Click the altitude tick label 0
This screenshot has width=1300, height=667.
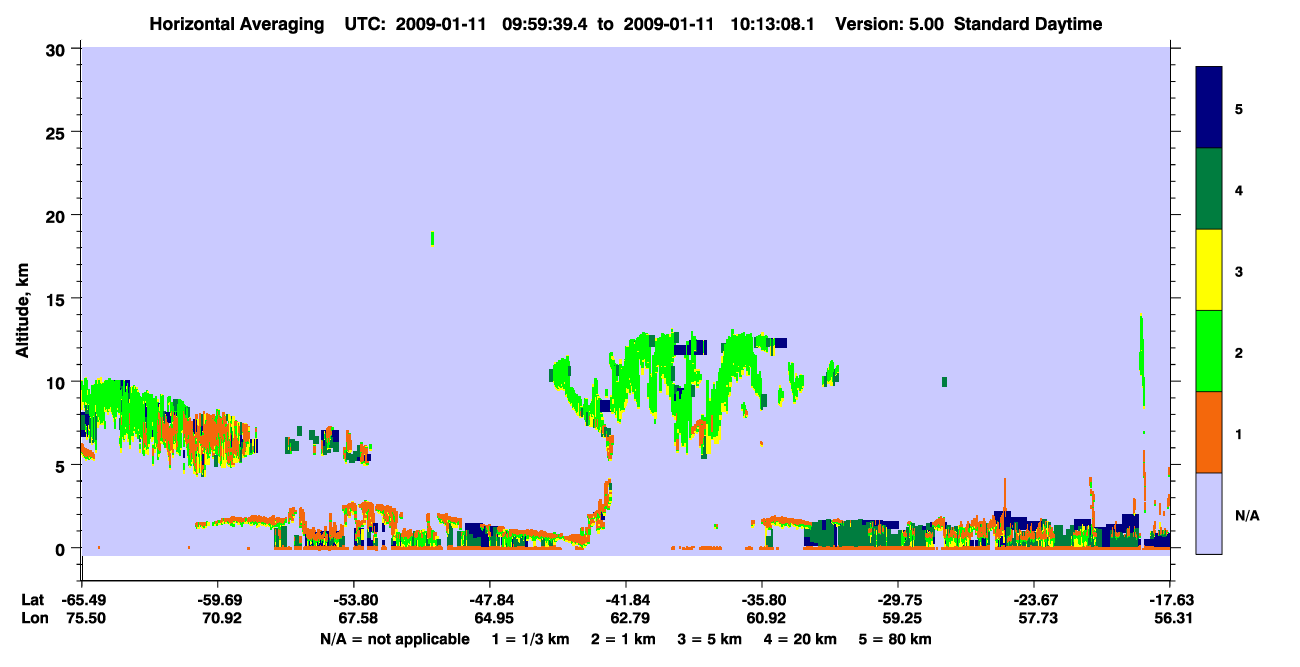[x=63, y=548]
